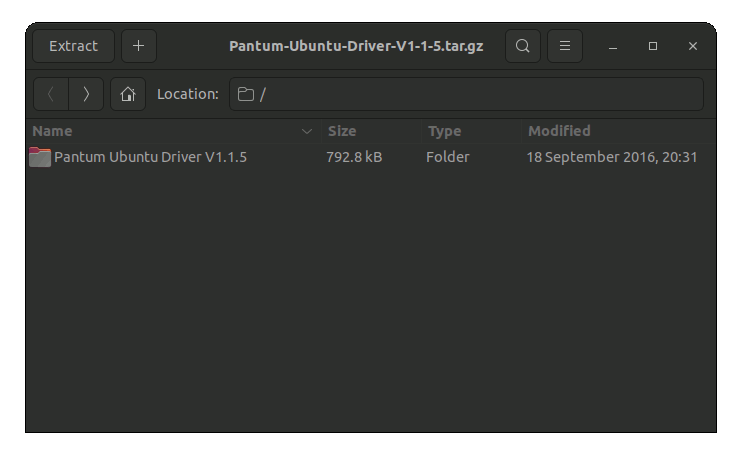Click the Location path field
Viewport: 742px width, 461px height.
click(466, 94)
